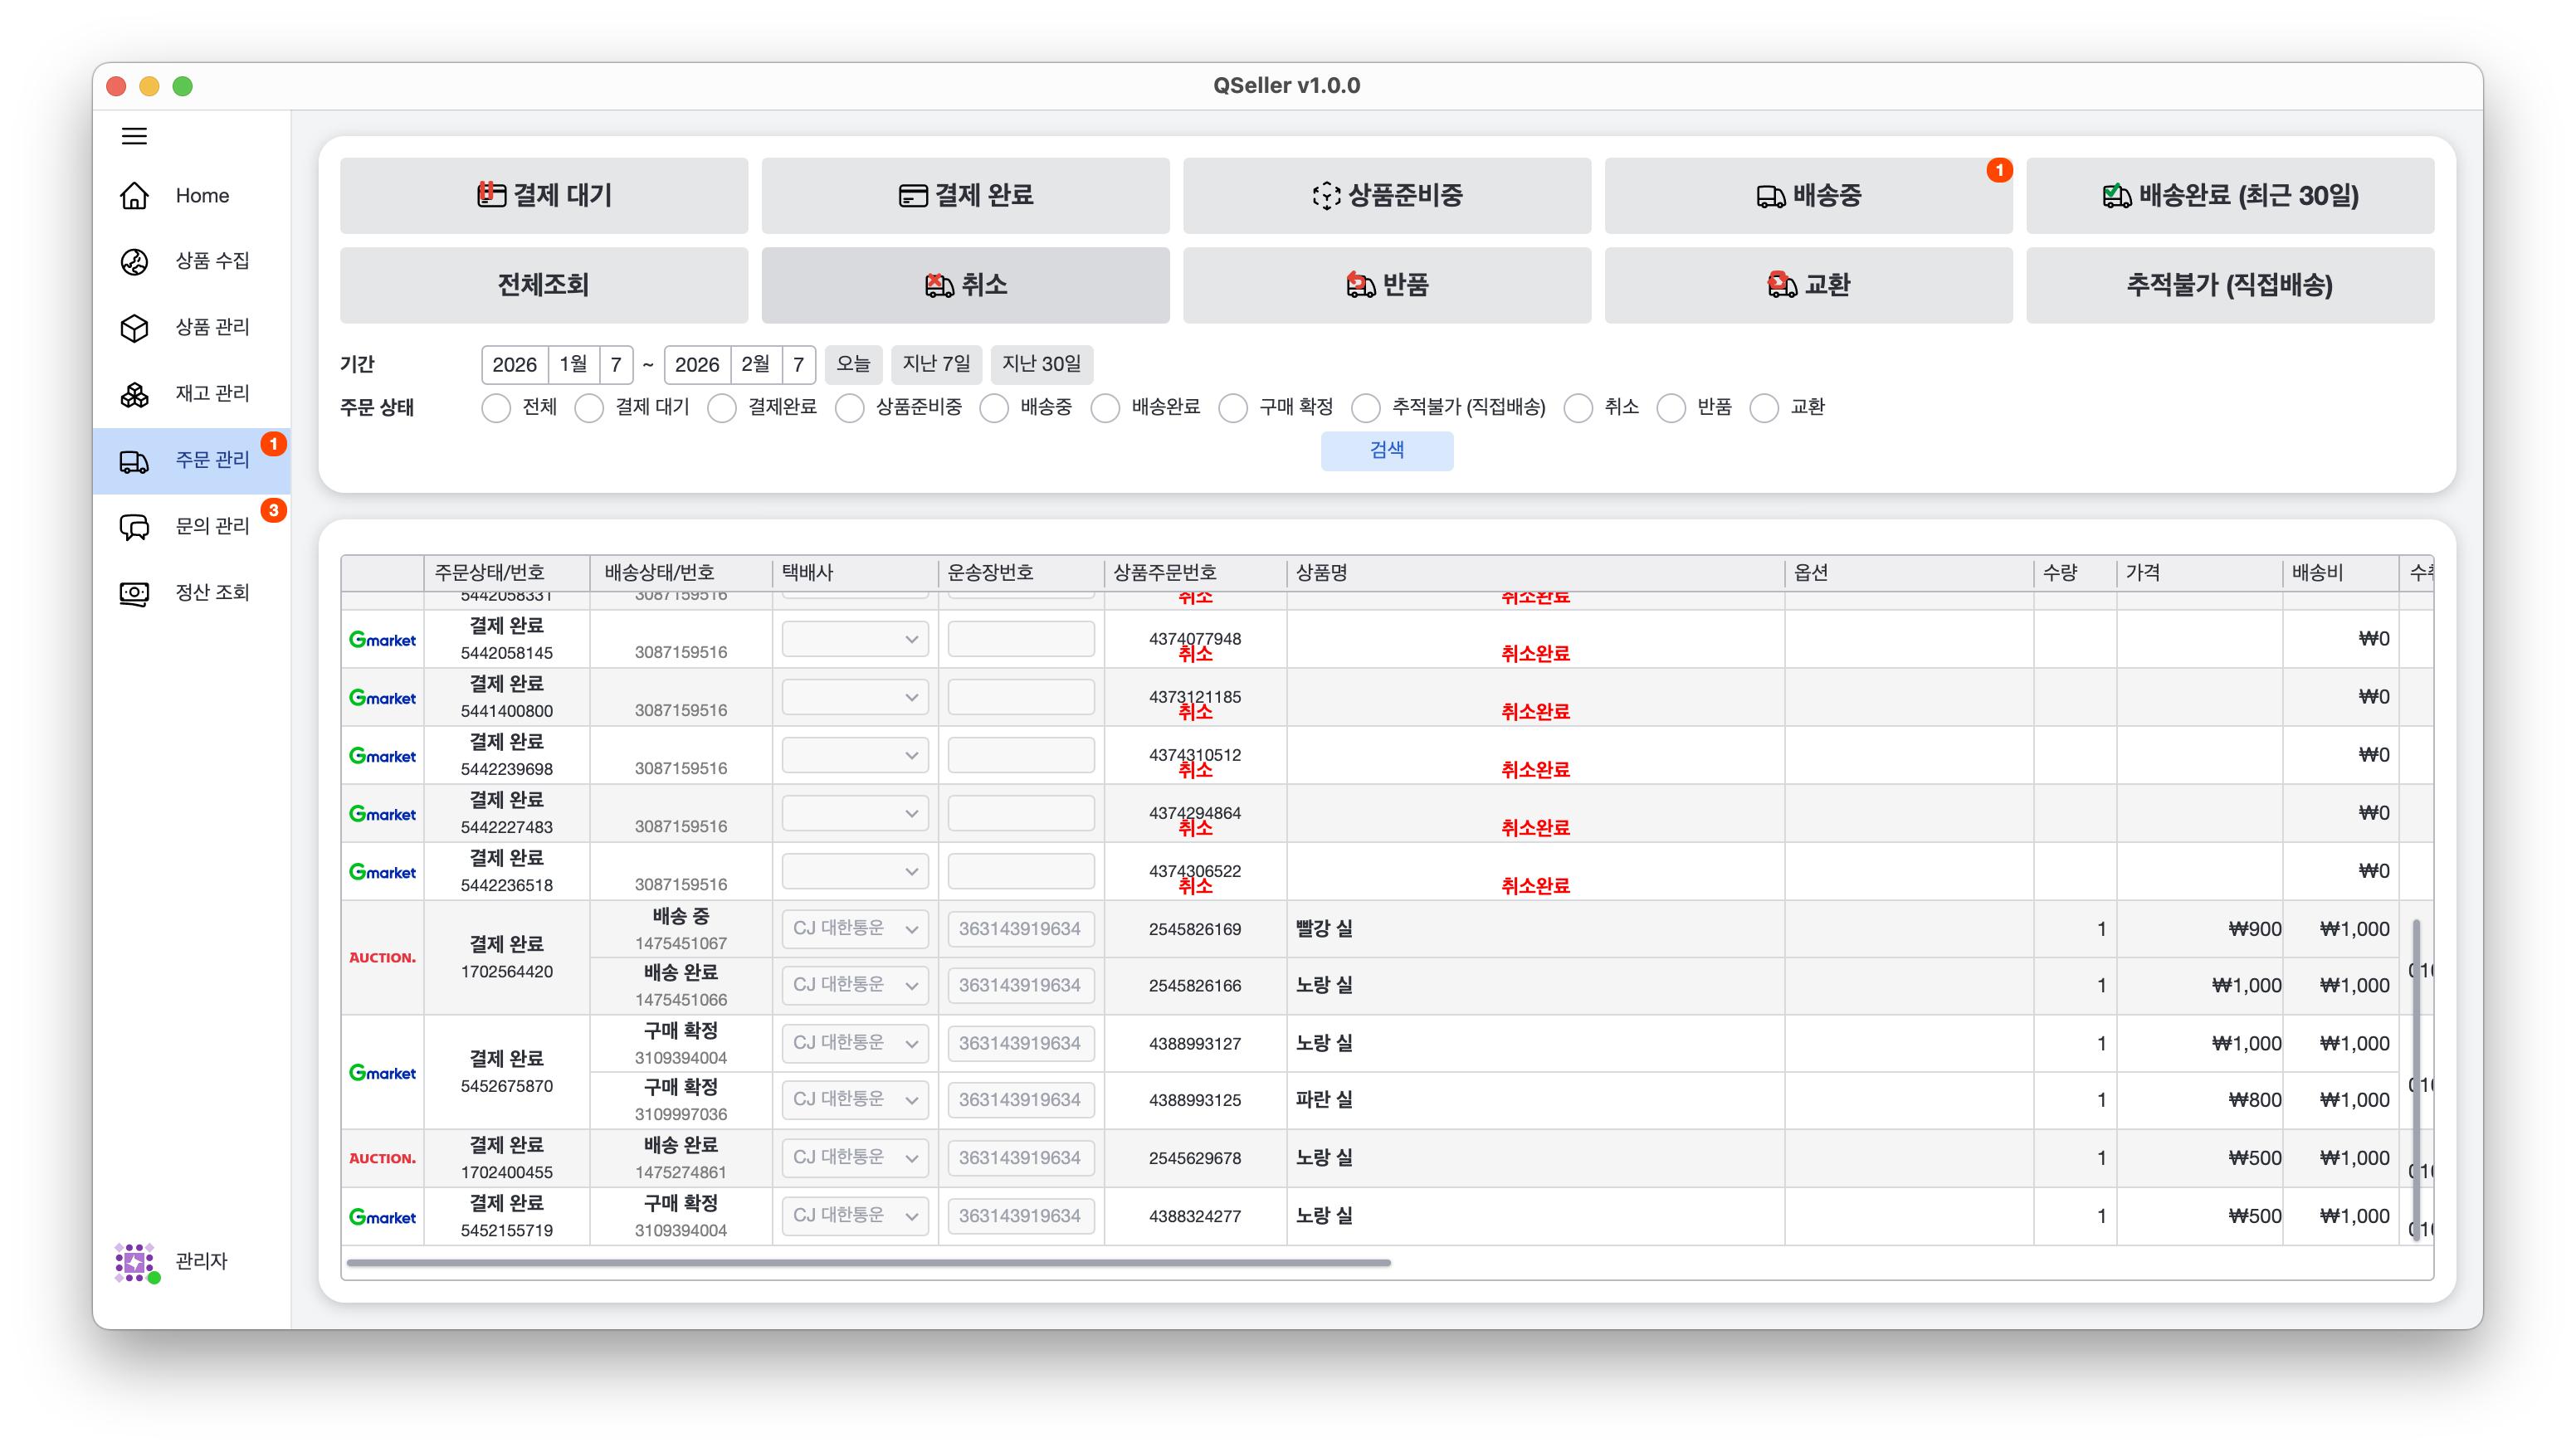Click the Gmarket logo for order 5442227483
This screenshot has width=2576, height=1452.
(382, 813)
